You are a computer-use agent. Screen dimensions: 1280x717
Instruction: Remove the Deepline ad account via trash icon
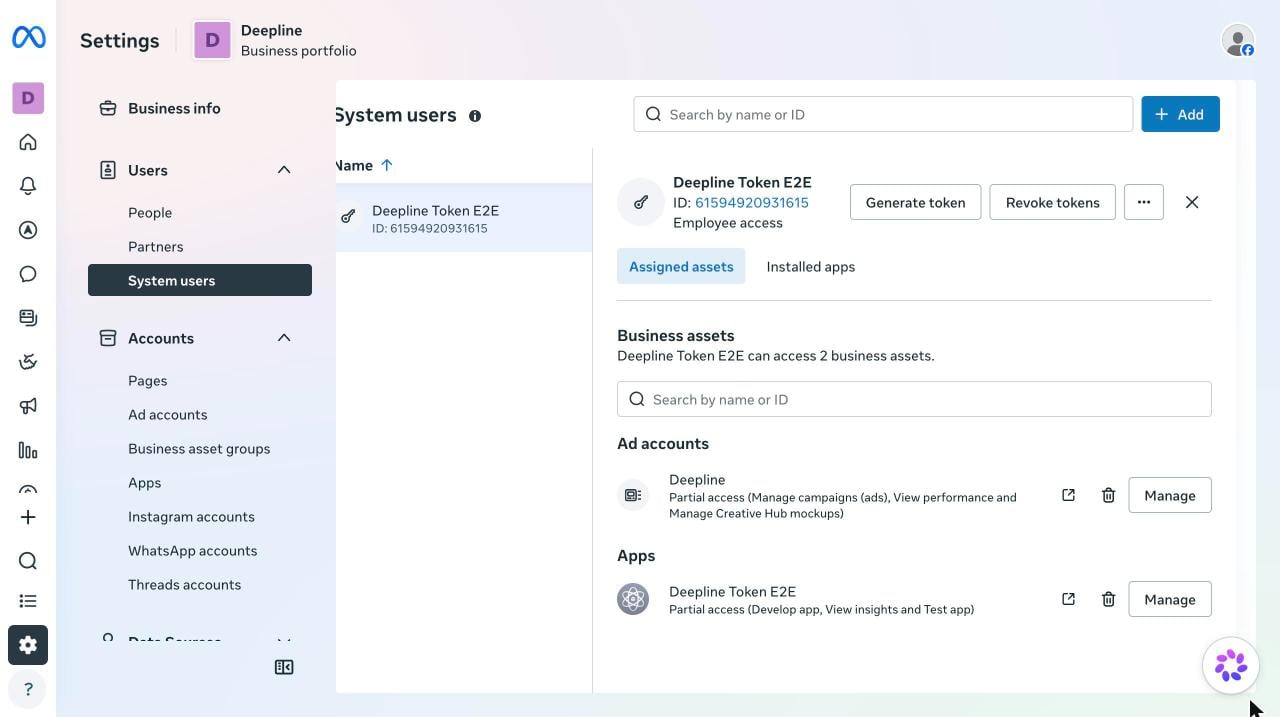pyautogui.click(x=1108, y=495)
